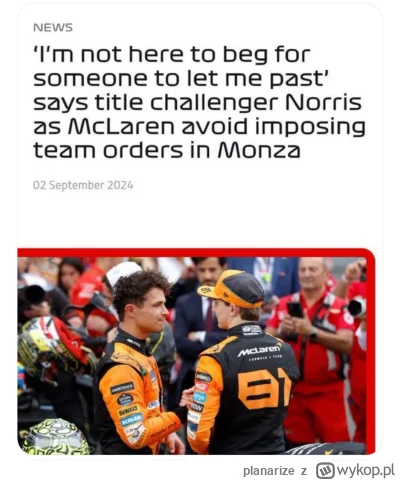Click the McLaren logo on driver's back
Screen dimensions: 400x480
[x=259, y=350]
